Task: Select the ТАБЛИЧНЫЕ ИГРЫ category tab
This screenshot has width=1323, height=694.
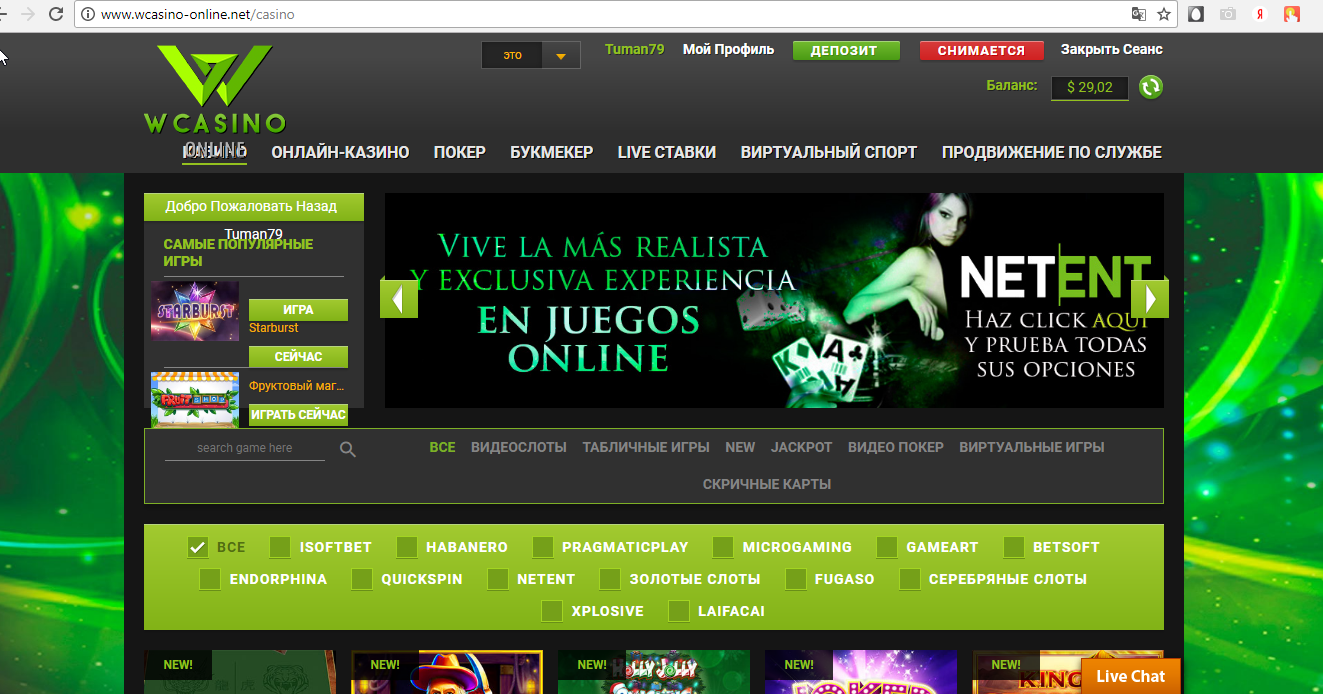Action: point(646,447)
